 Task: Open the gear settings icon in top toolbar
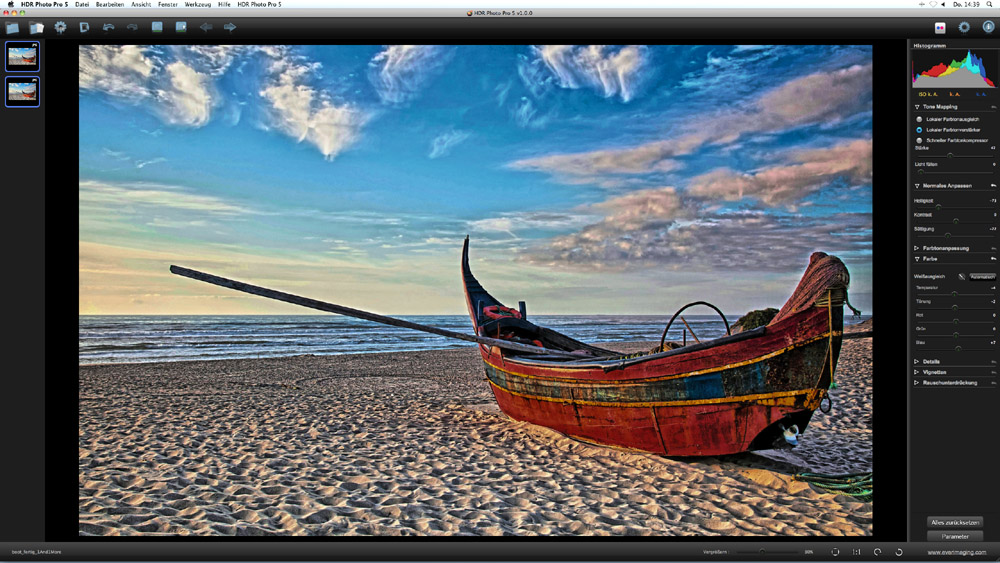[x=60, y=27]
